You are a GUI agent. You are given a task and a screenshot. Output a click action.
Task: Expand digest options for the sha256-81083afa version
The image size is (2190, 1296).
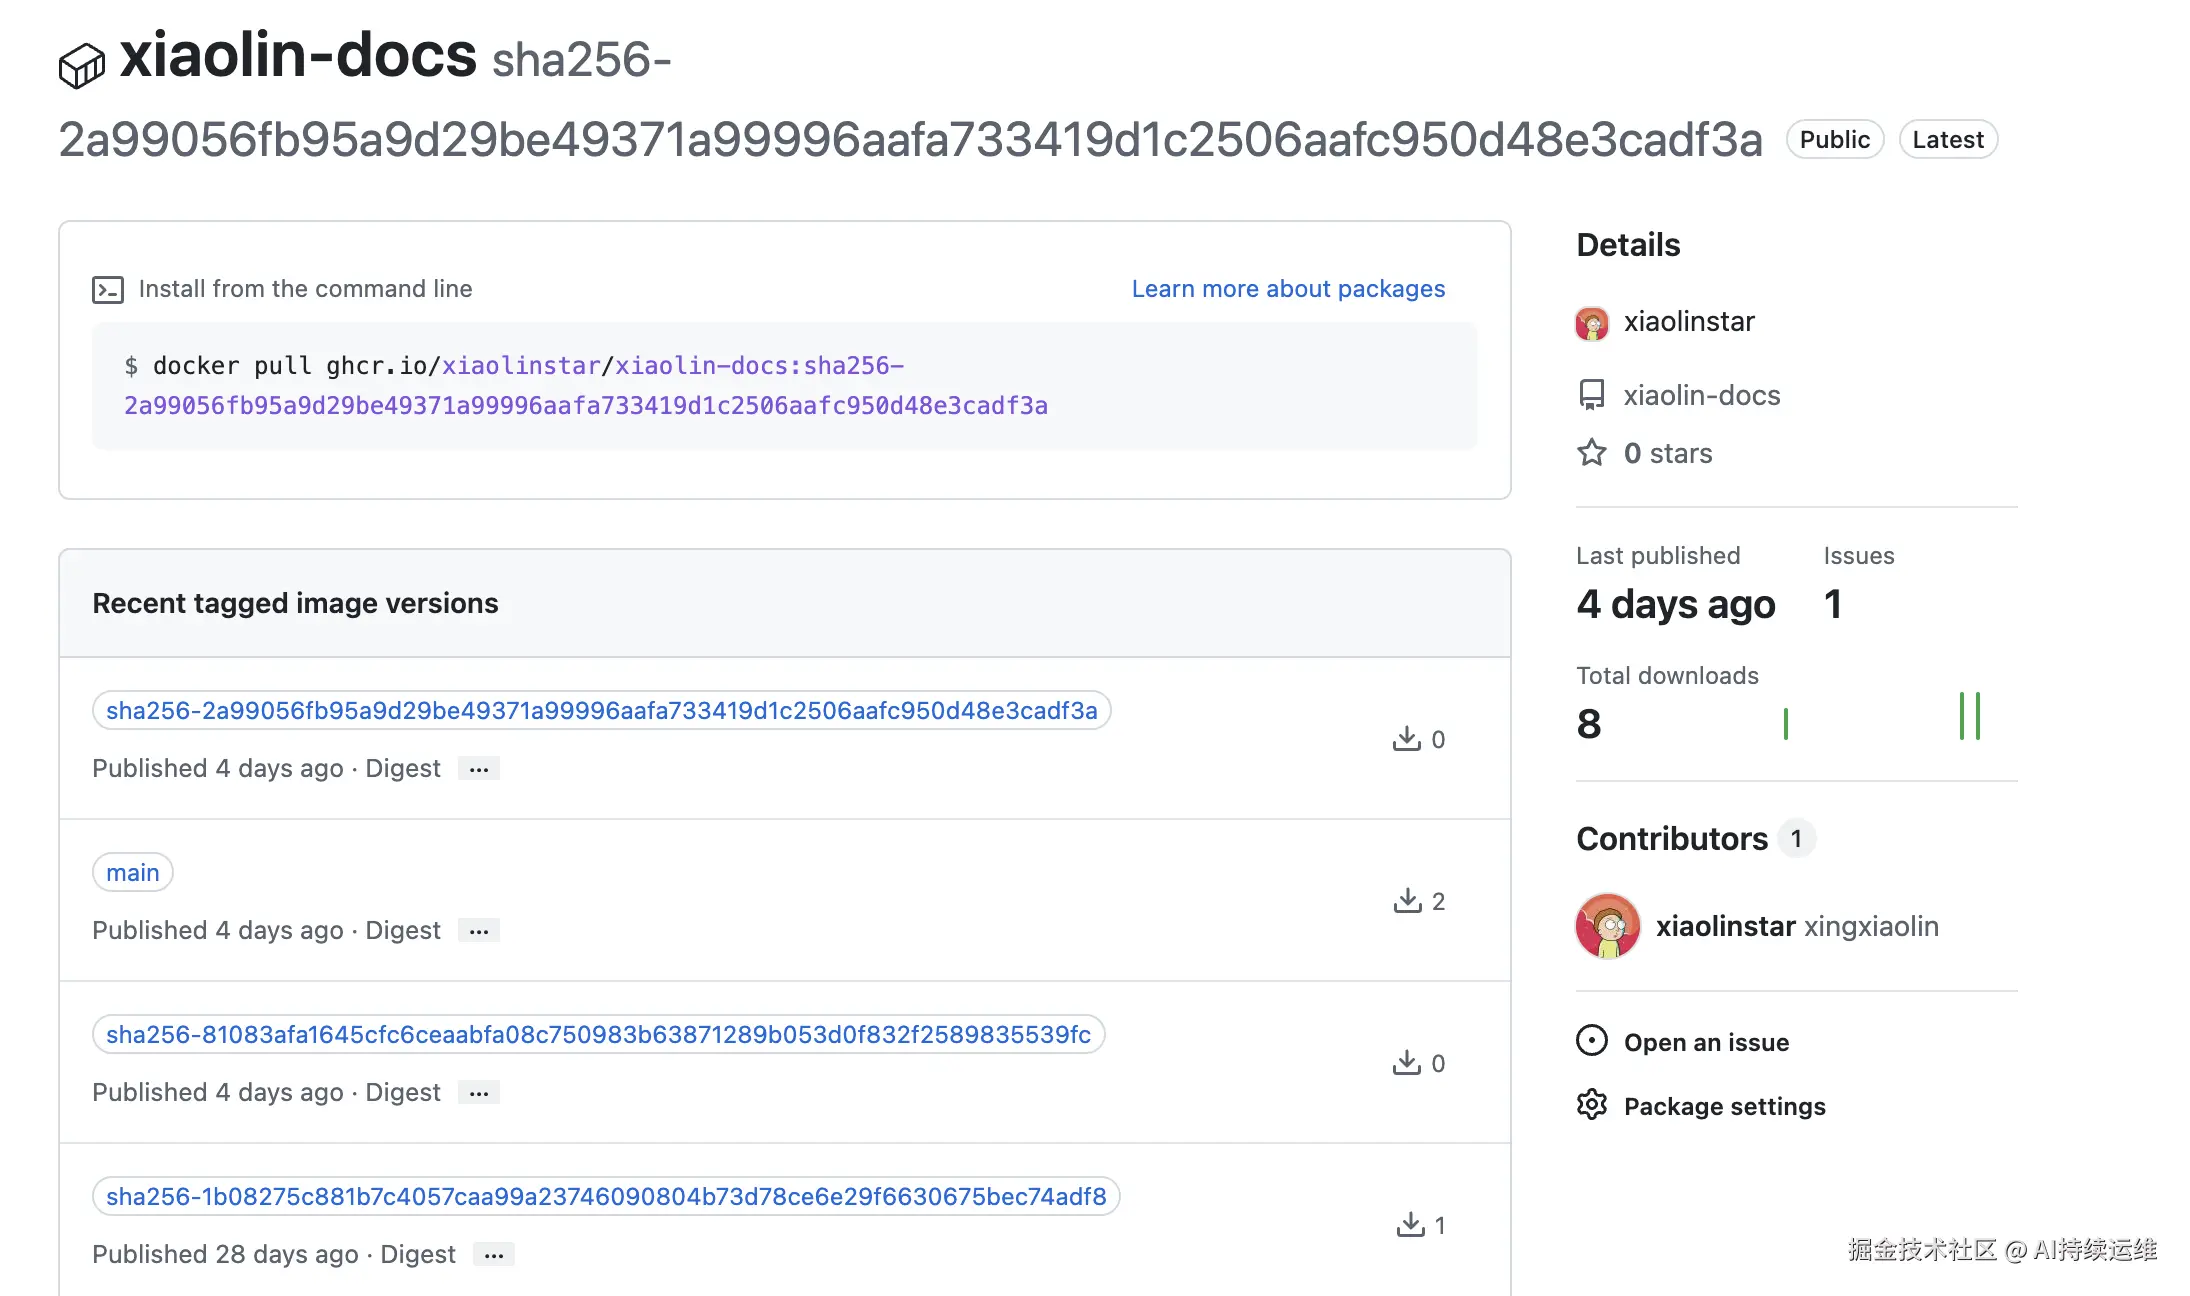coord(478,1092)
